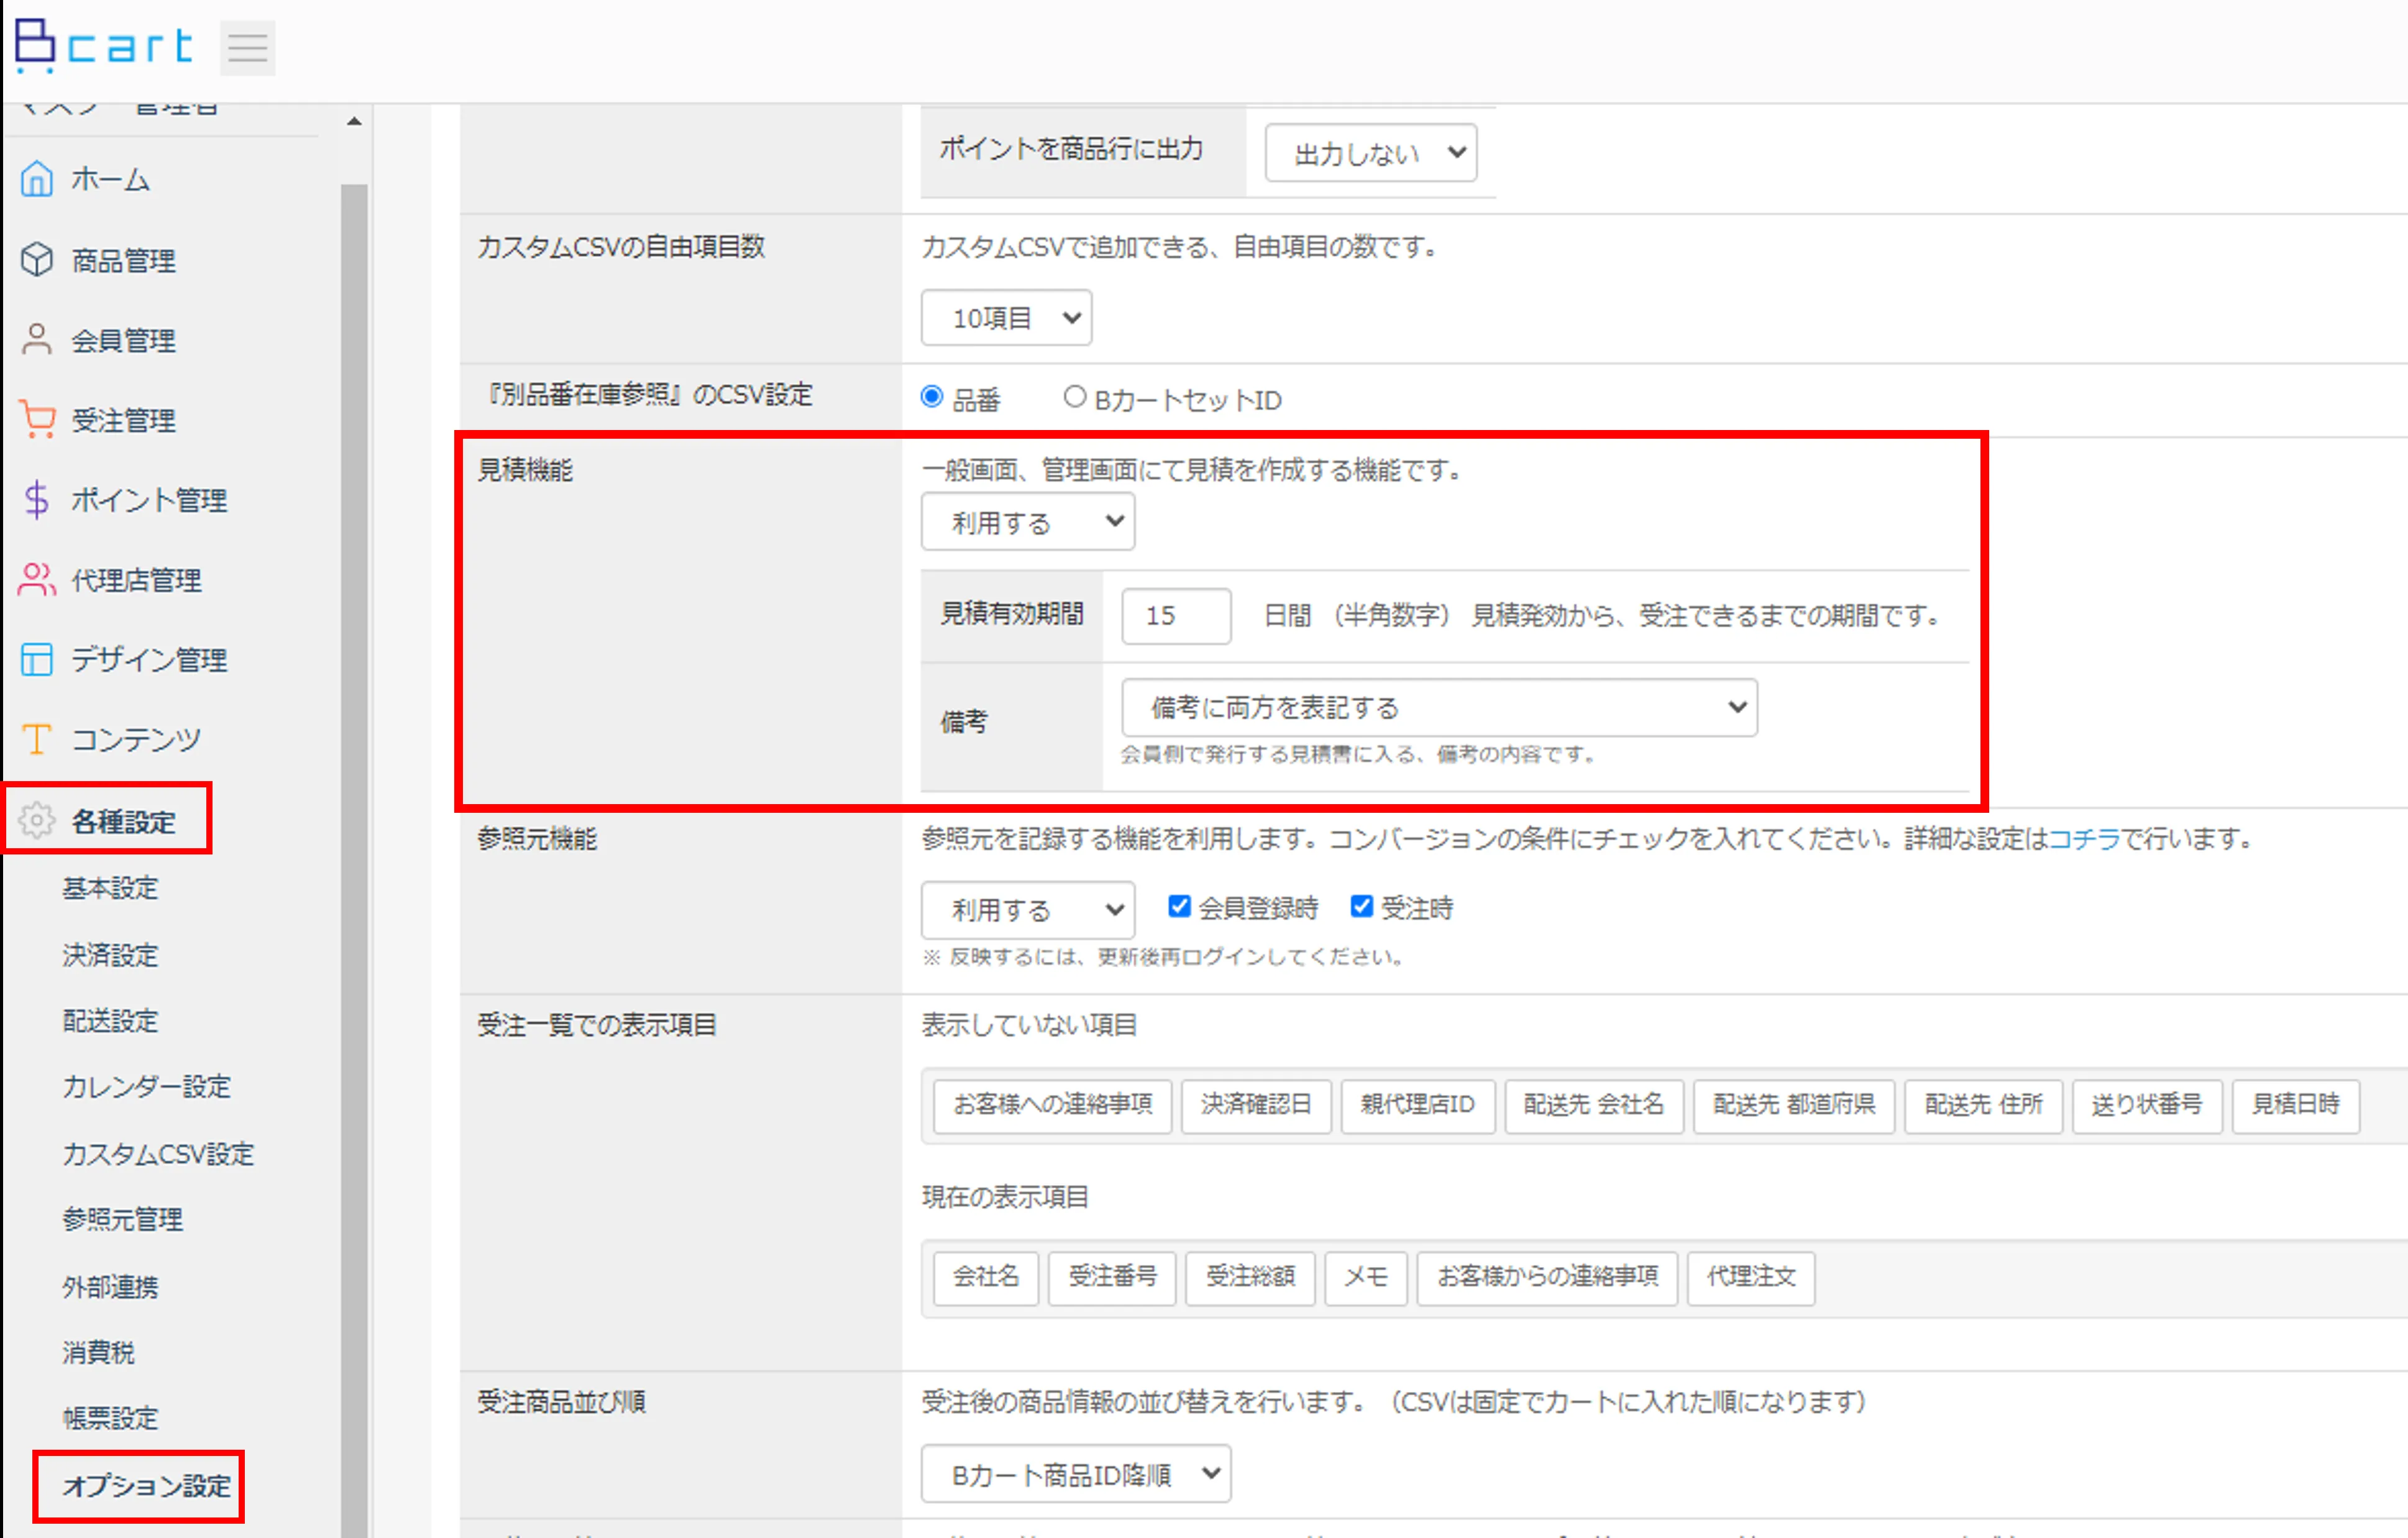Click the ポイント管理 dollar icon
This screenshot has height=1538, width=2408.
point(37,500)
